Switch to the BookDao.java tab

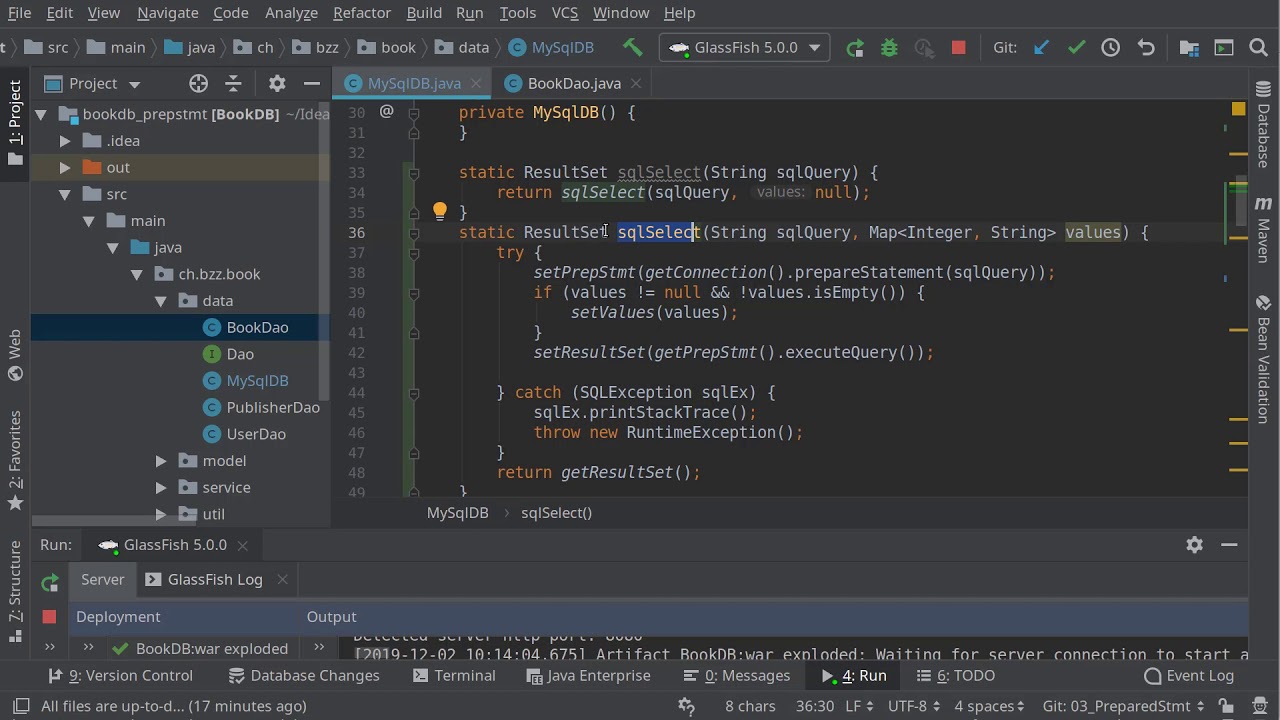[x=574, y=83]
